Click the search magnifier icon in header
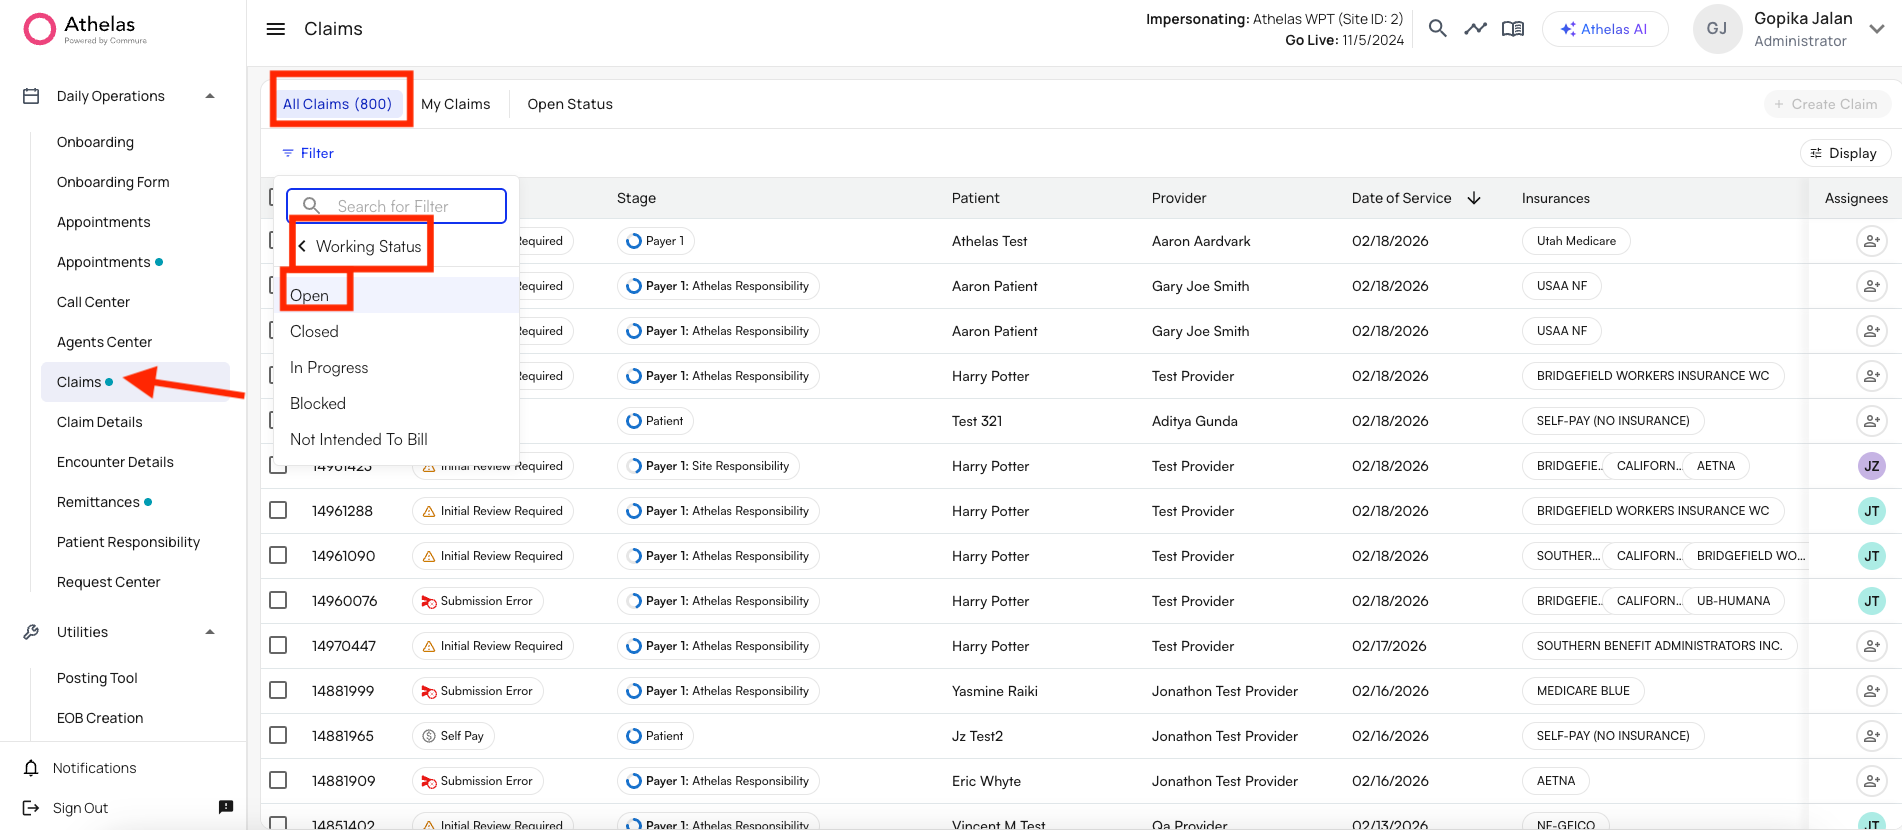The height and width of the screenshot is (830, 1902). pos(1437,29)
